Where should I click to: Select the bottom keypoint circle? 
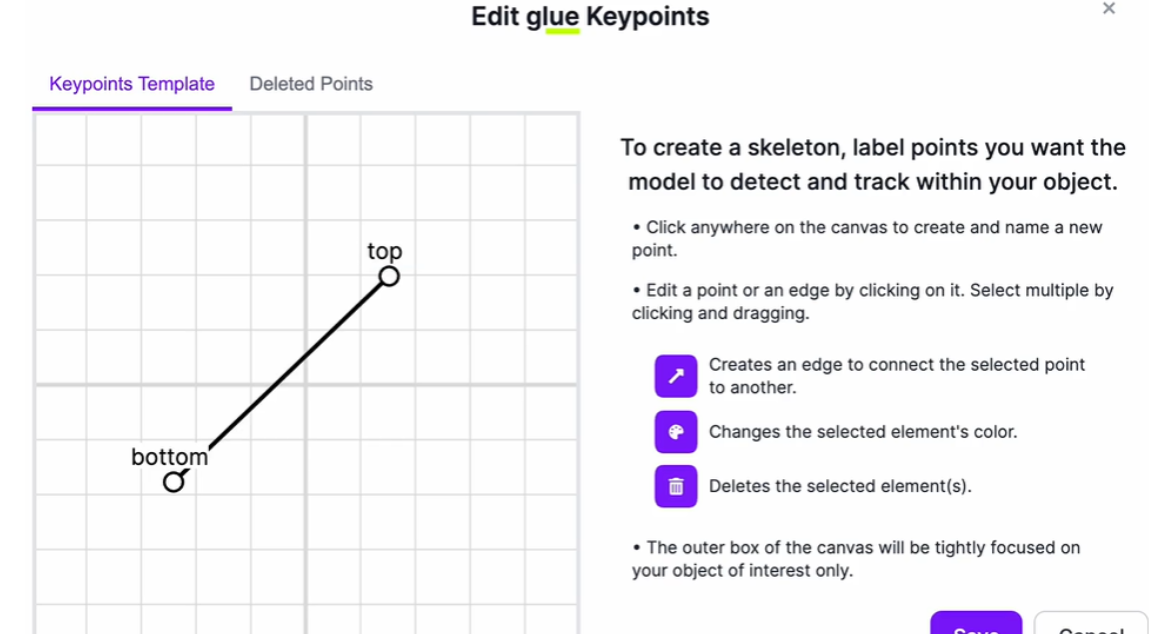174,482
